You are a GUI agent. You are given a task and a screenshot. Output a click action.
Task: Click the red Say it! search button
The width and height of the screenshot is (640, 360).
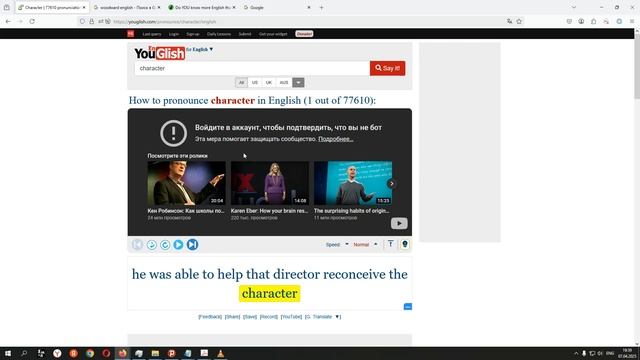point(387,68)
